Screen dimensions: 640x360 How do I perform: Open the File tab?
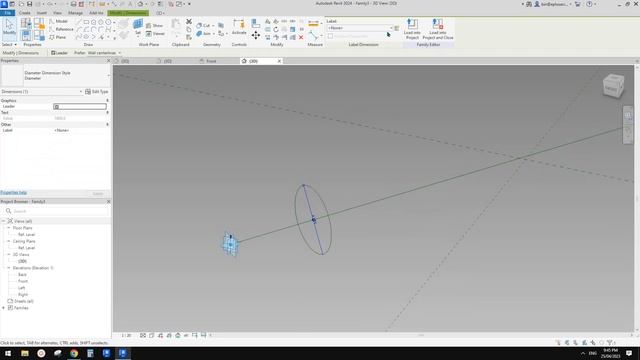coord(7,13)
